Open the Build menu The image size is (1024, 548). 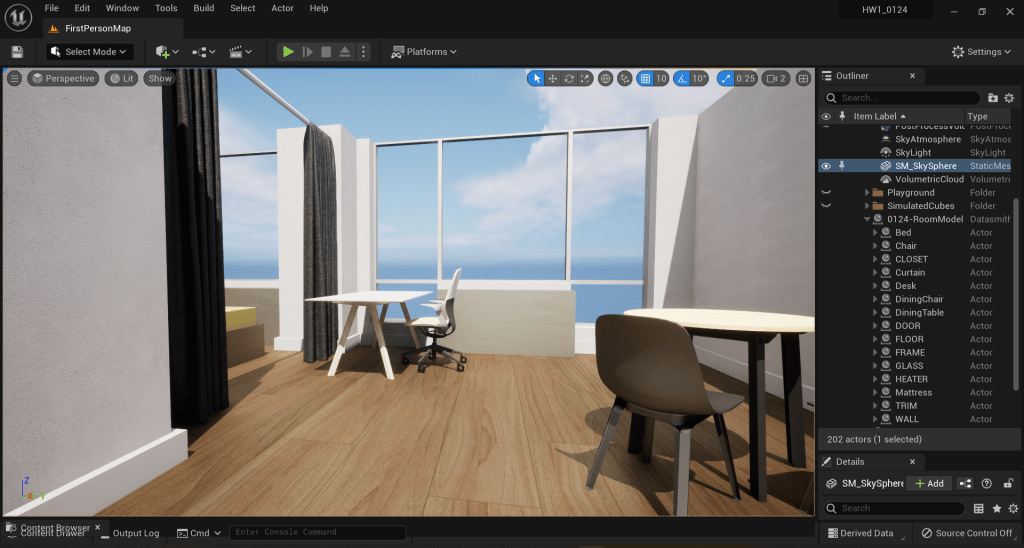(x=204, y=8)
